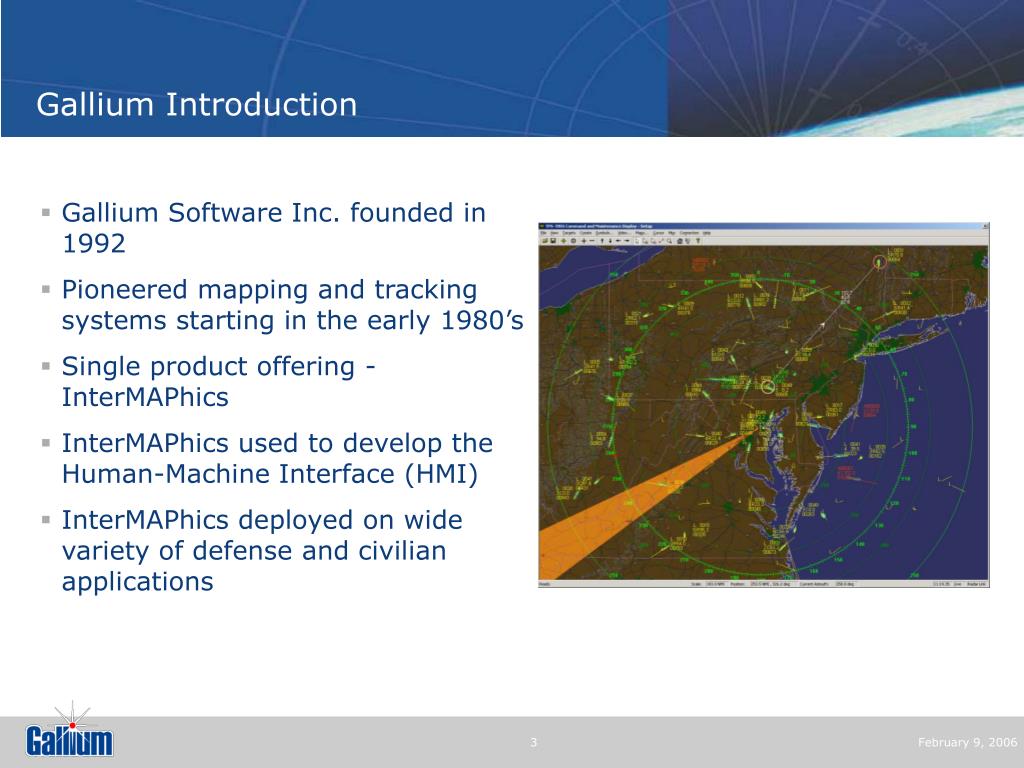
Task: Click the open-folder toolbar icon
Action: pyautogui.click(x=544, y=241)
